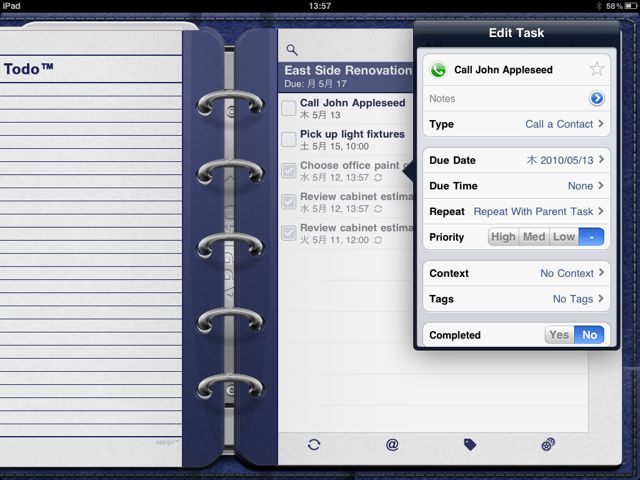The height and width of the screenshot is (480, 640).
Task: Open Tags row chevron
Action: [x=601, y=299]
